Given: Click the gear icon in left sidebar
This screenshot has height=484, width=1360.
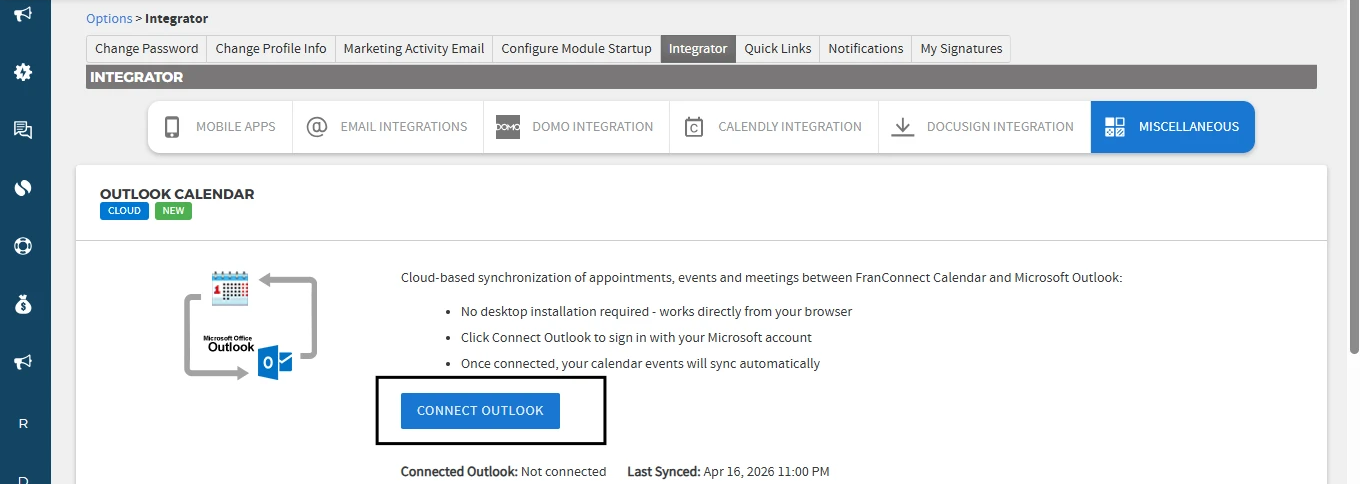Looking at the screenshot, I should click(x=23, y=72).
